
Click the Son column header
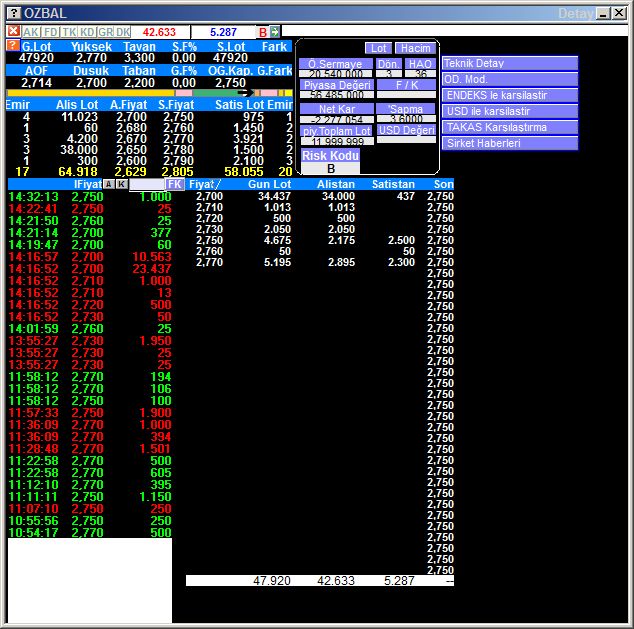tap(444, 184)
